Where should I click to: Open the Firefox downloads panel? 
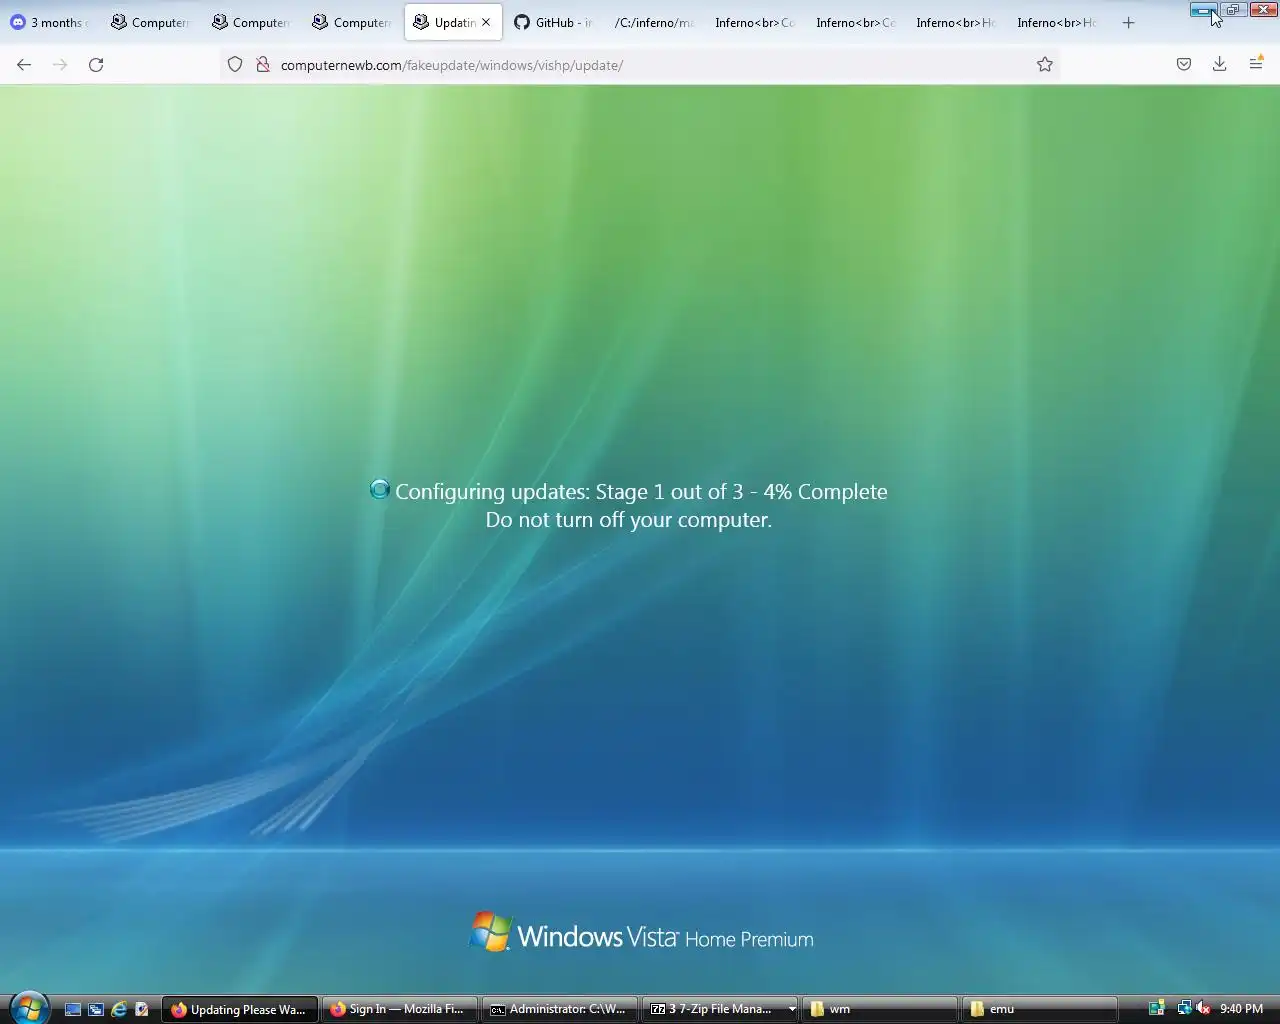click(x=1220, y=65)
